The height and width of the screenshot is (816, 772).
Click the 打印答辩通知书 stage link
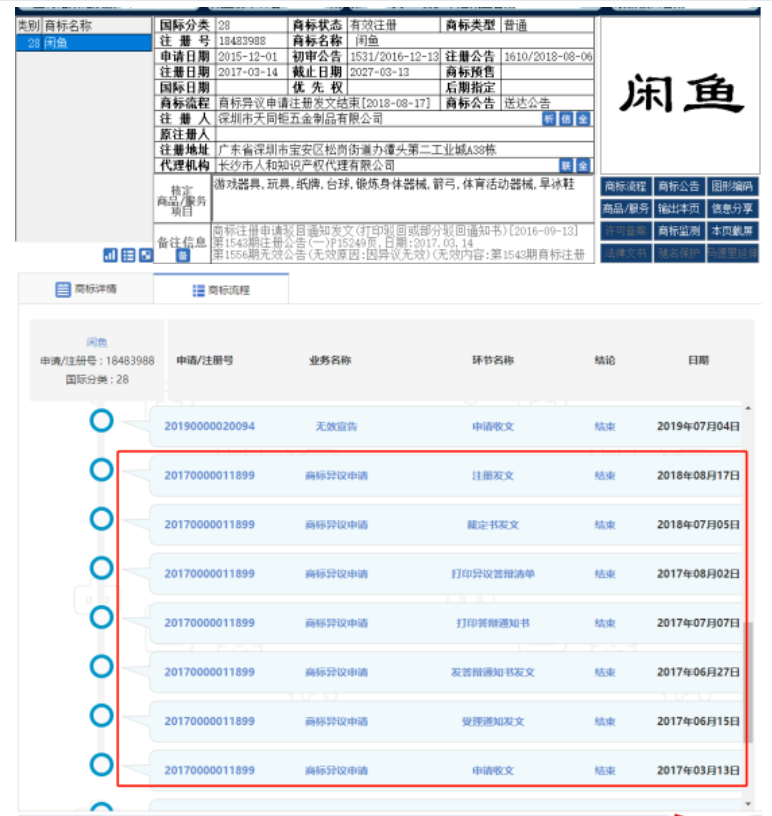[x=492, y=623]
